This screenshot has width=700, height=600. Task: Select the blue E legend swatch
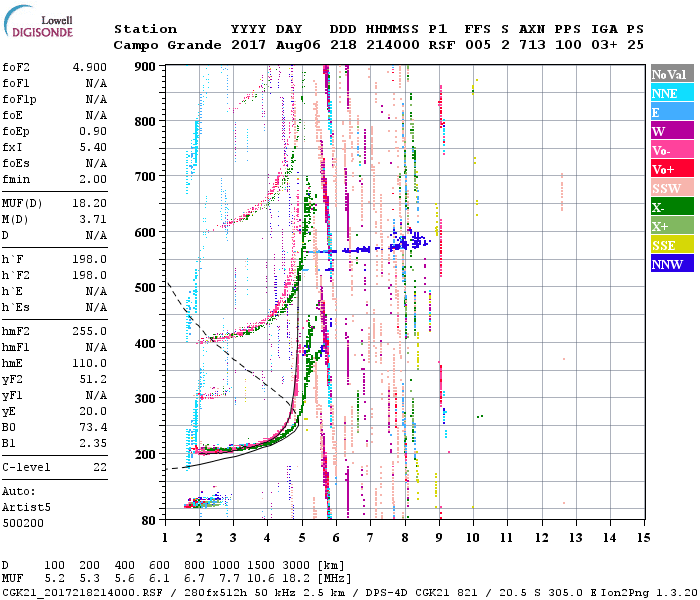point(672,112)
